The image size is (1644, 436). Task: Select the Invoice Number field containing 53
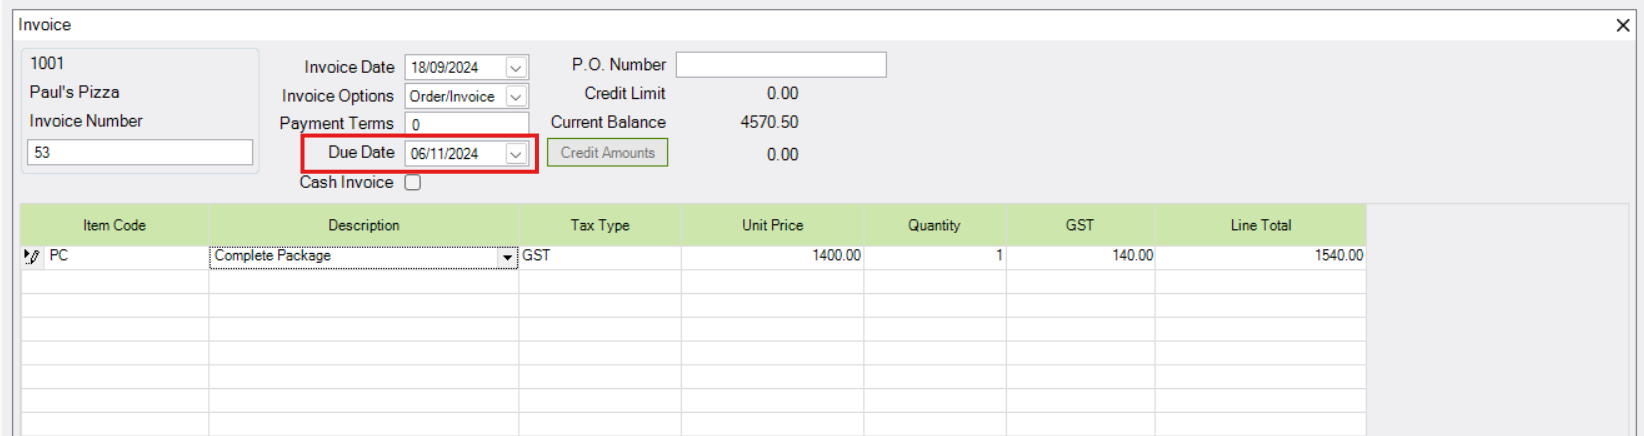point(140,153)
